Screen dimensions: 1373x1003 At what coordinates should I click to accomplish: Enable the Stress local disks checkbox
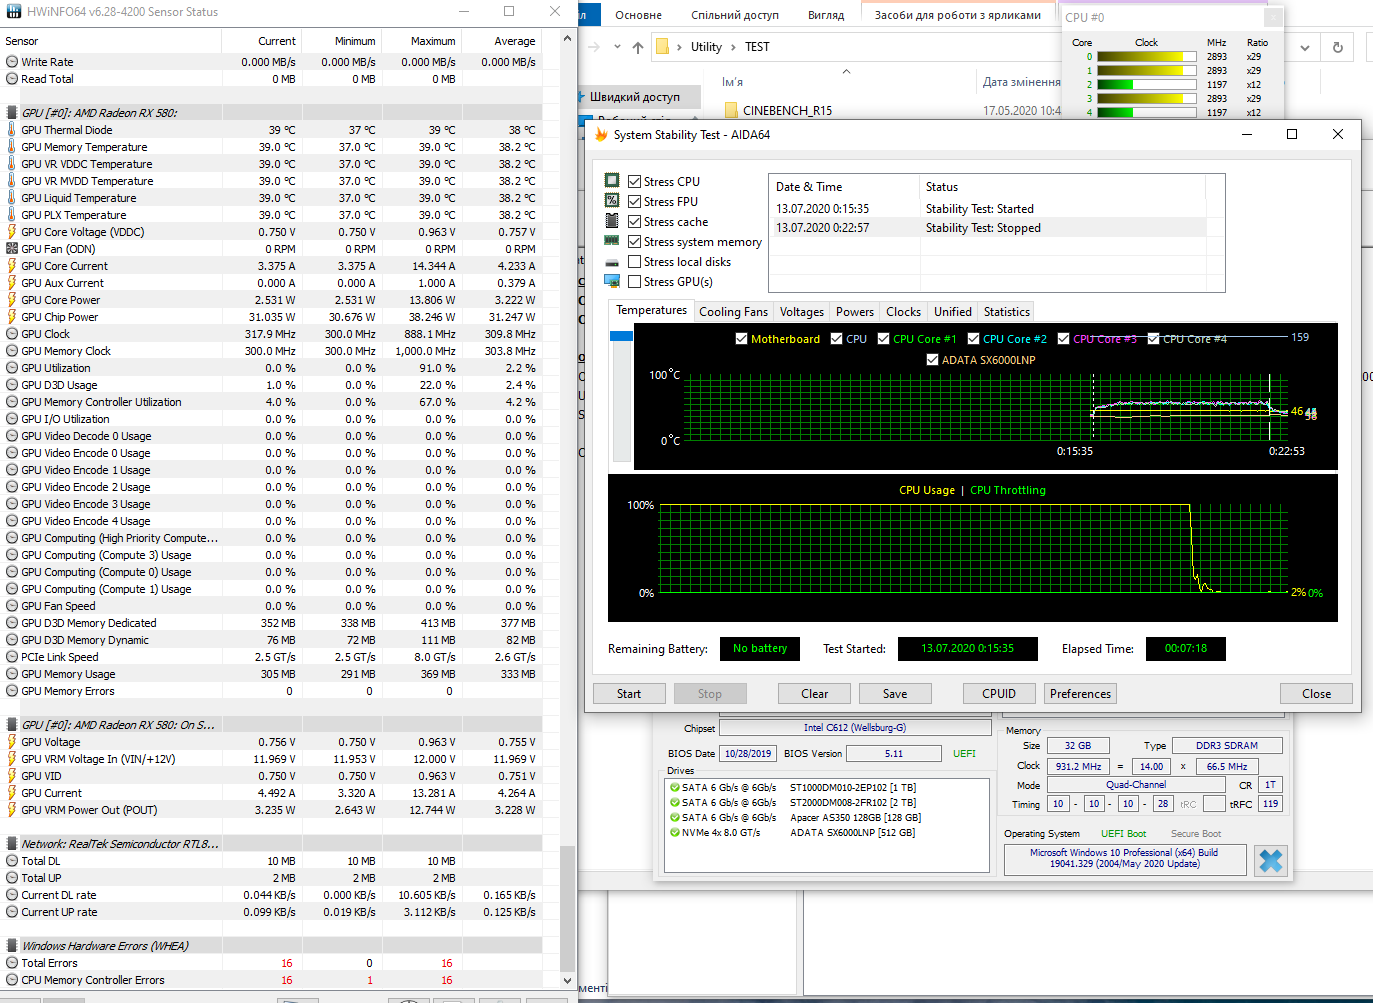pyautogui.click(x=634, y=262)
